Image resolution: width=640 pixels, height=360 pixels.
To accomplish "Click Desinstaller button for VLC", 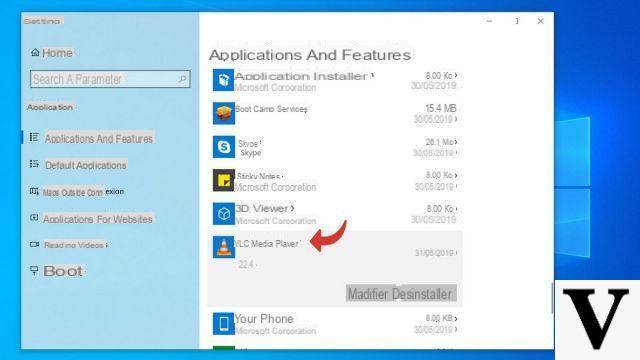I will click(x=422, y=294).
